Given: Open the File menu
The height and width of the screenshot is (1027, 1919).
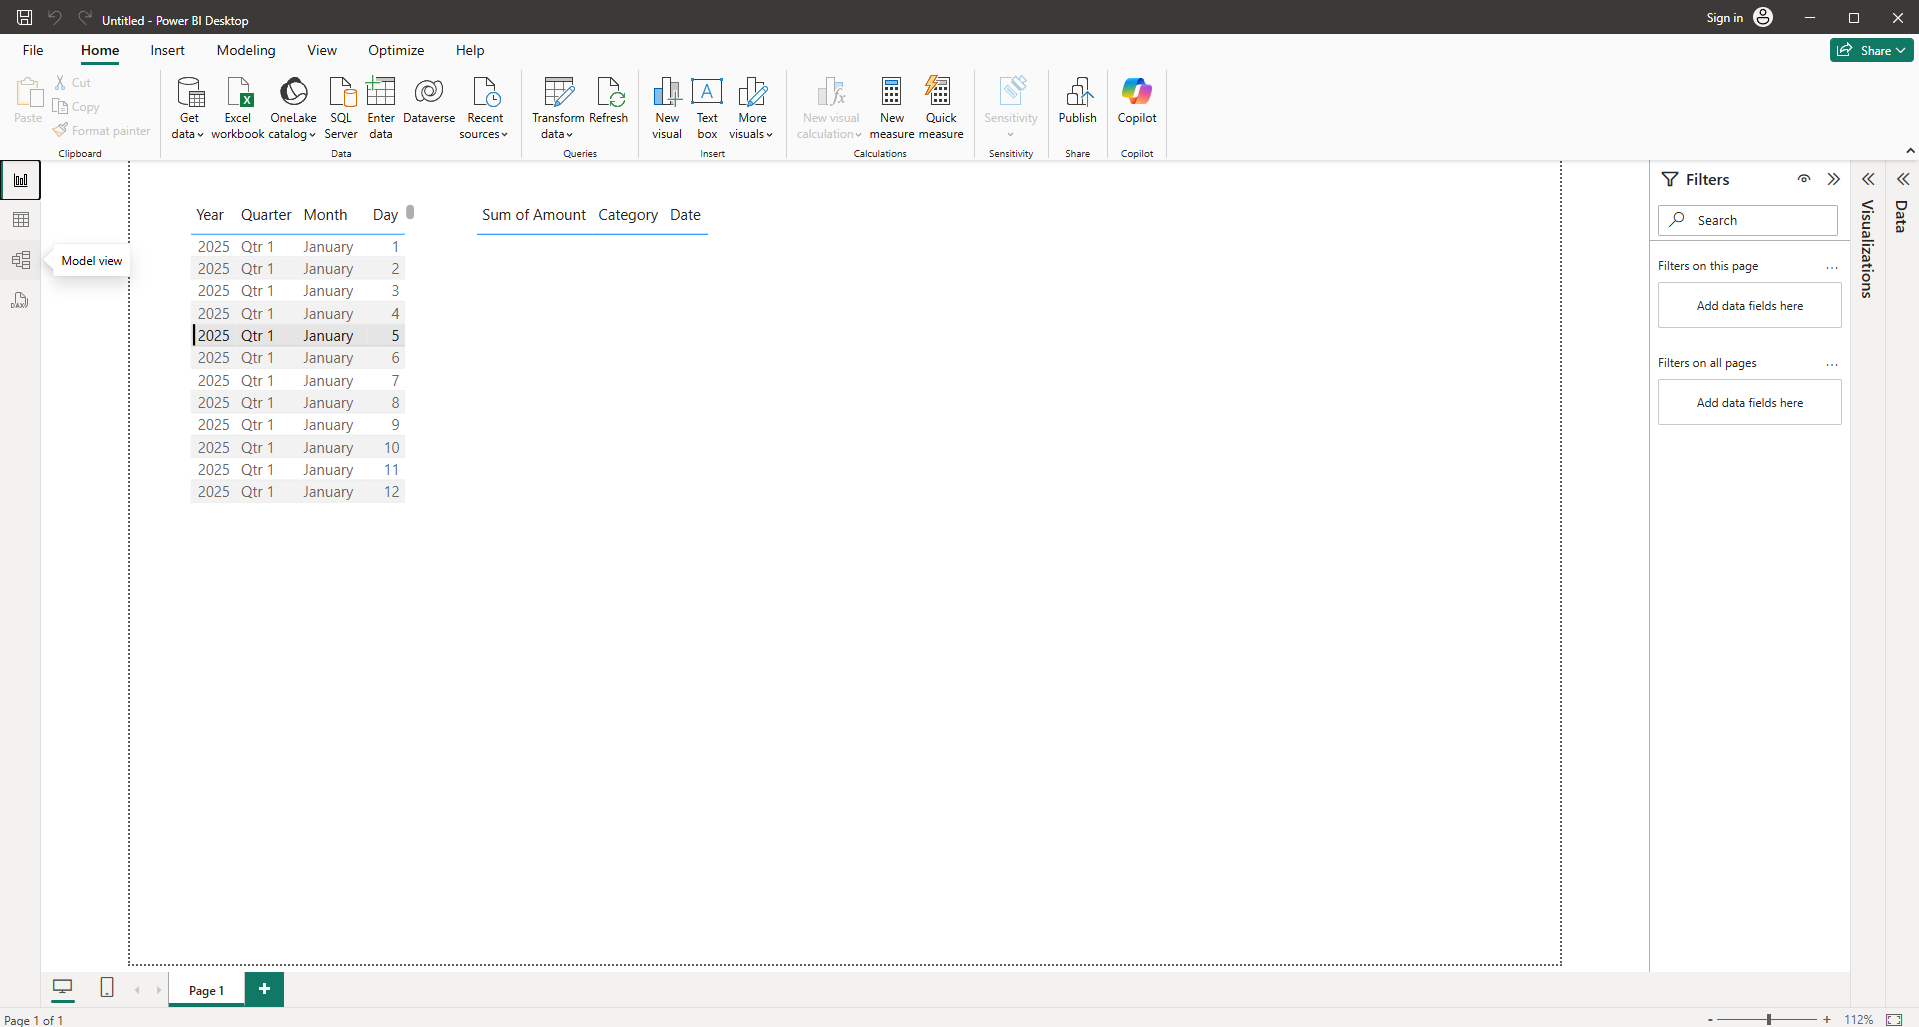Looking at the screenshot, I should pyautogui.click(x=33, y=50).
